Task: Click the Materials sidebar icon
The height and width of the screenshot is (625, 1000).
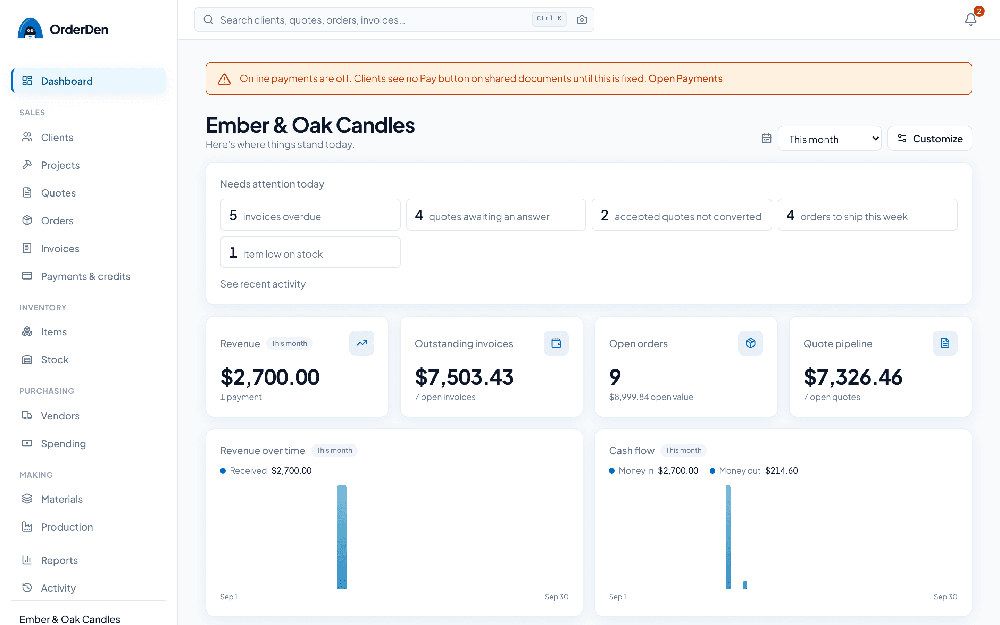Action: [x=27, y=499]
